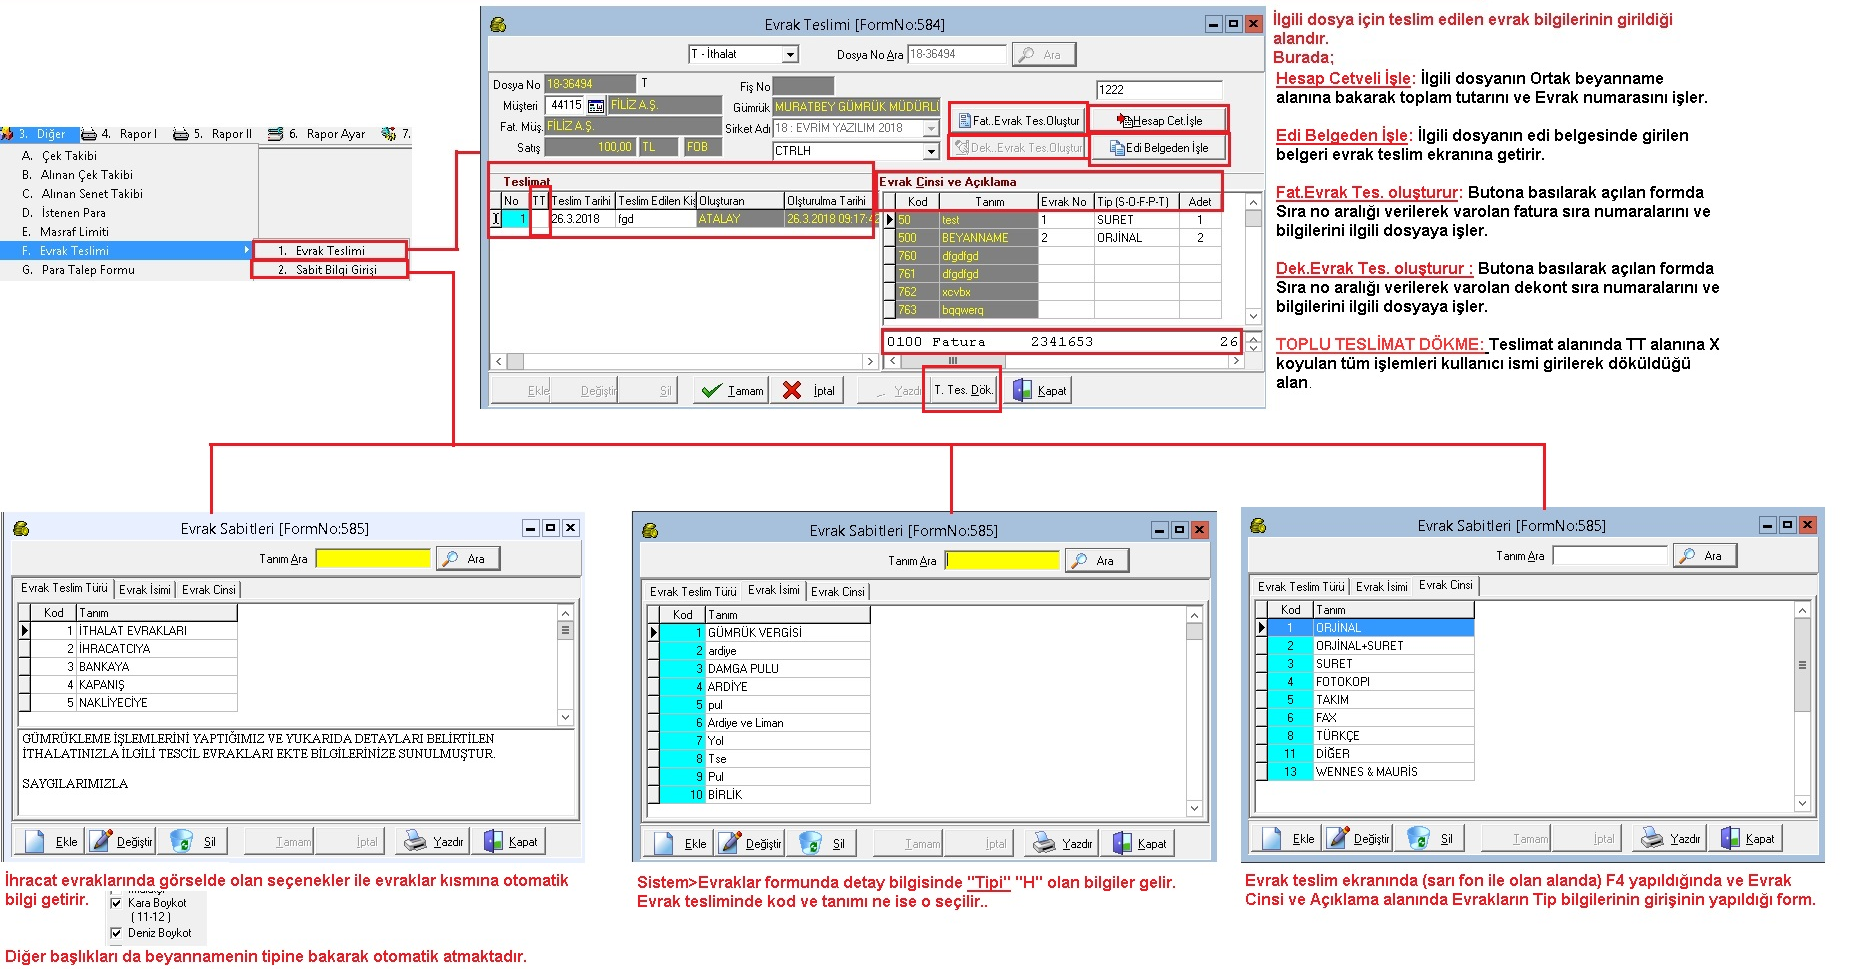This screenshot has height=969, width=1856.
Task: Switch to Evrak İsimi tab in left window
Action: click(145, 590)
